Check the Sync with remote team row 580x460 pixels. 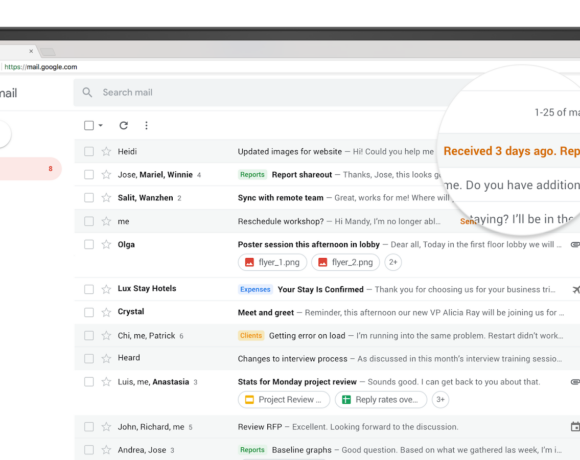(x=89, y=198)
